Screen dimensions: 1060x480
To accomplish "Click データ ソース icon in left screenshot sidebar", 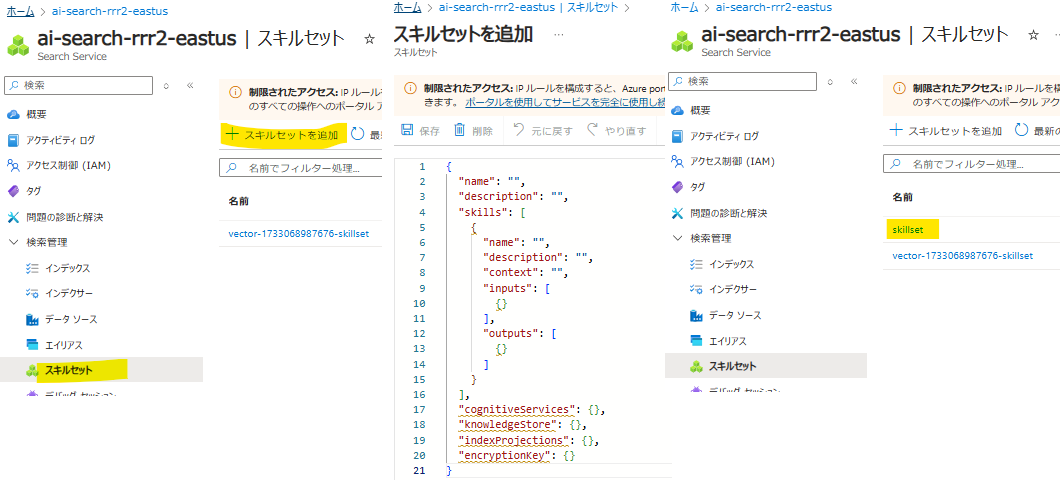I will [32, 319].
